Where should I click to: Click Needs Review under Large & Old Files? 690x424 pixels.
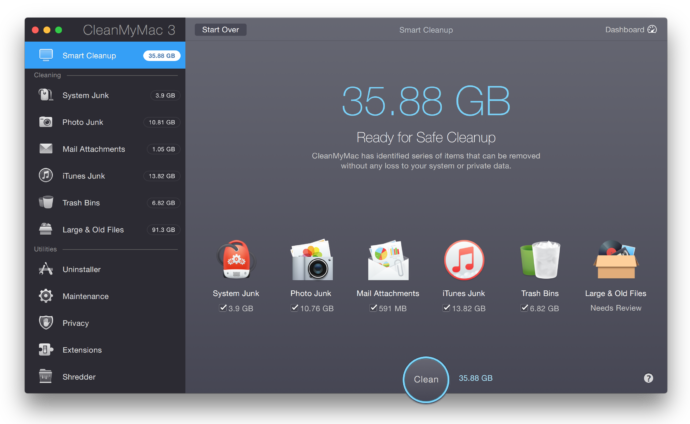point(616,308)
